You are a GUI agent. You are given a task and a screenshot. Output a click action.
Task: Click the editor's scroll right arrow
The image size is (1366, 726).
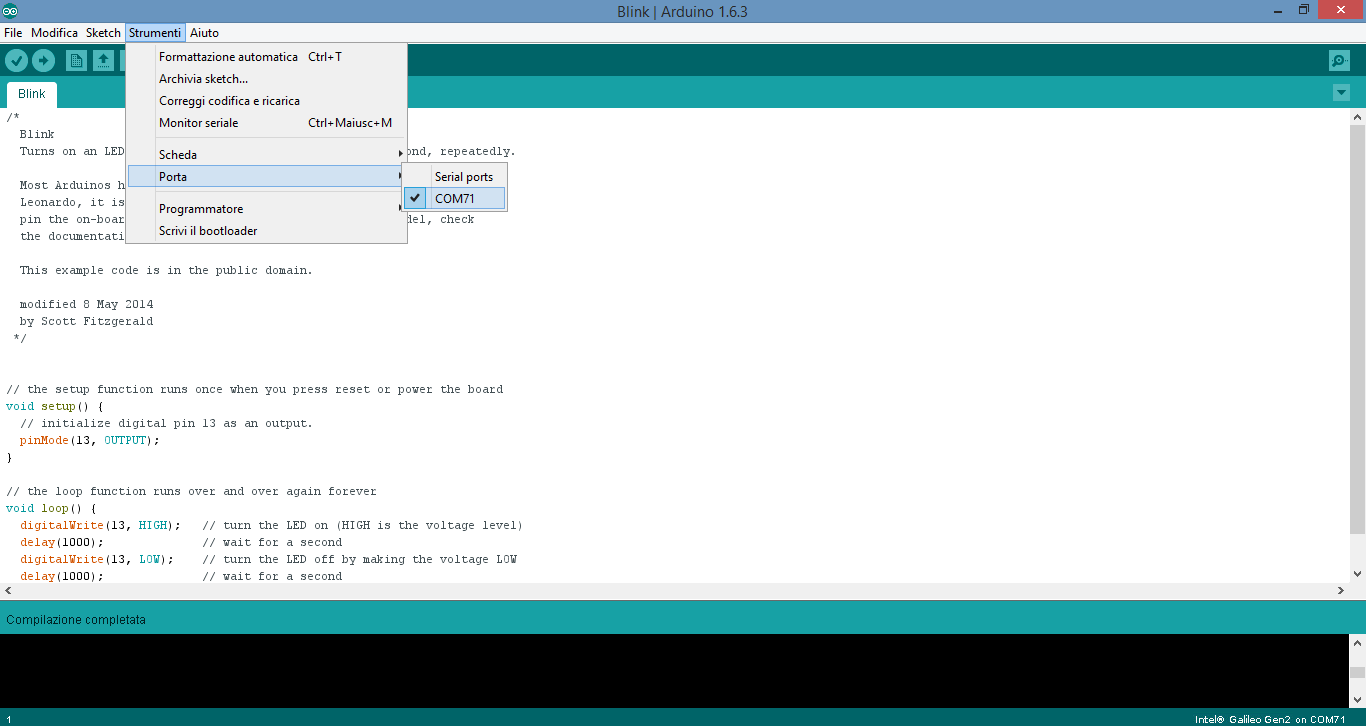pyautogui.click(x=1340, y=591)
